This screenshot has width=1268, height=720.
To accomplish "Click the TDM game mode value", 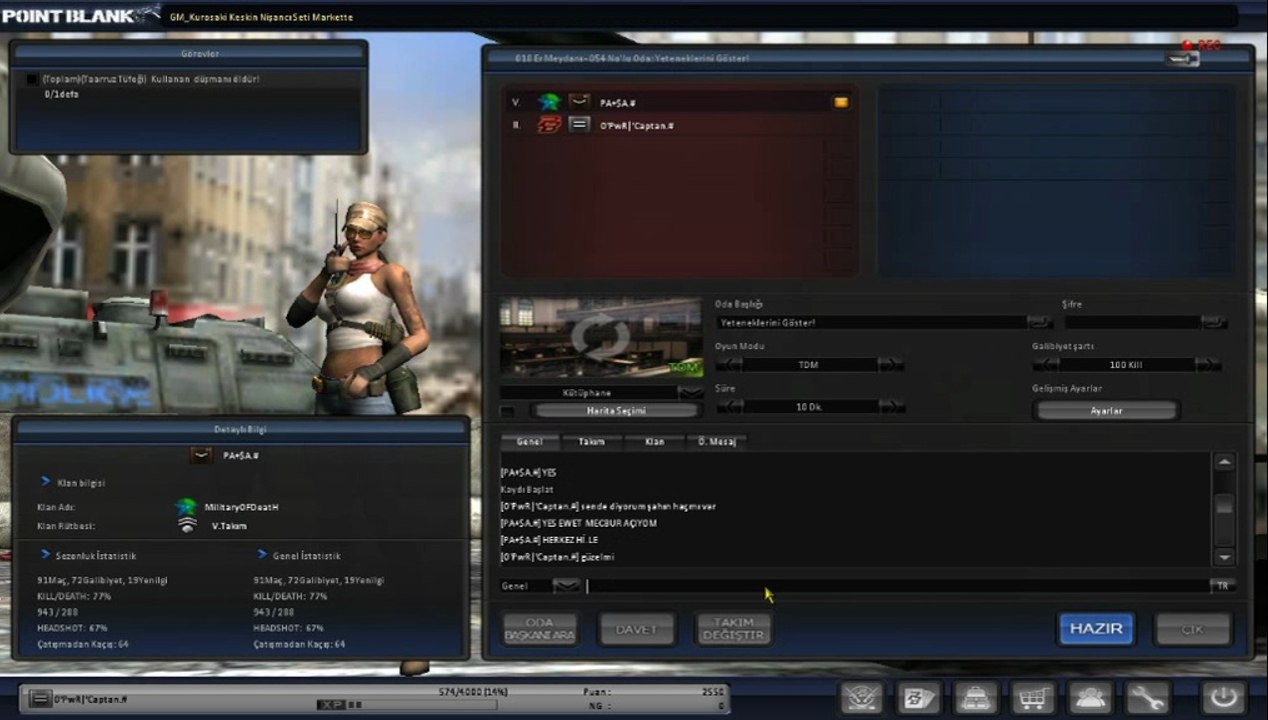I will (x=809, y=365).
